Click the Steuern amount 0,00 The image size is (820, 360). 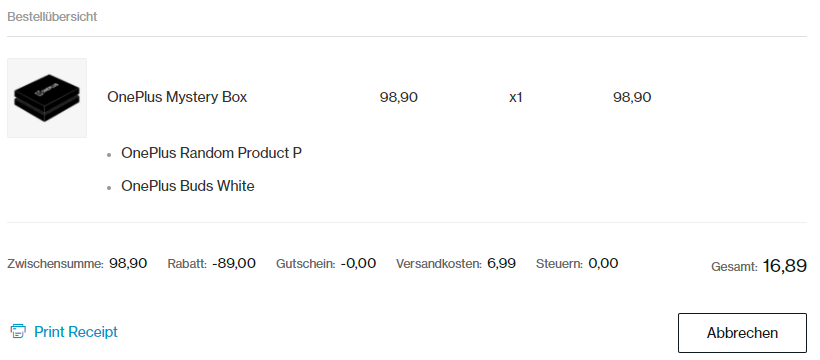click(x=603, y=263)
